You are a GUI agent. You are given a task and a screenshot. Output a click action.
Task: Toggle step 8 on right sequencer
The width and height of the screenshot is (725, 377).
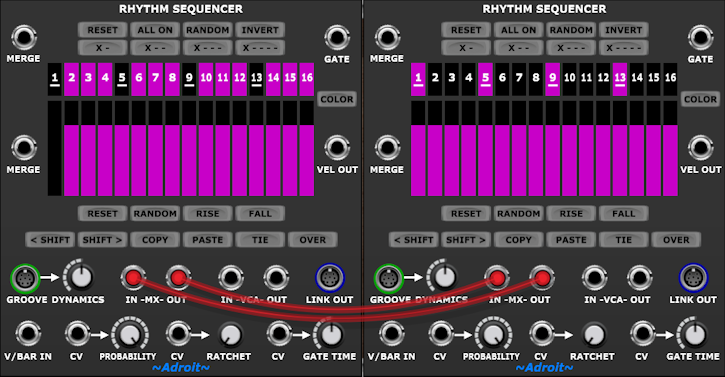point(536,79)
